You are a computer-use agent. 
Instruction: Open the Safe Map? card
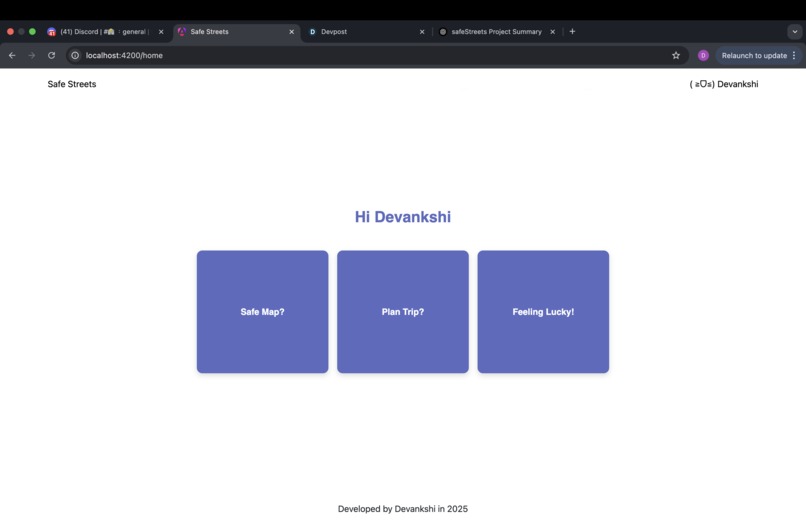(x=263, y=312)
